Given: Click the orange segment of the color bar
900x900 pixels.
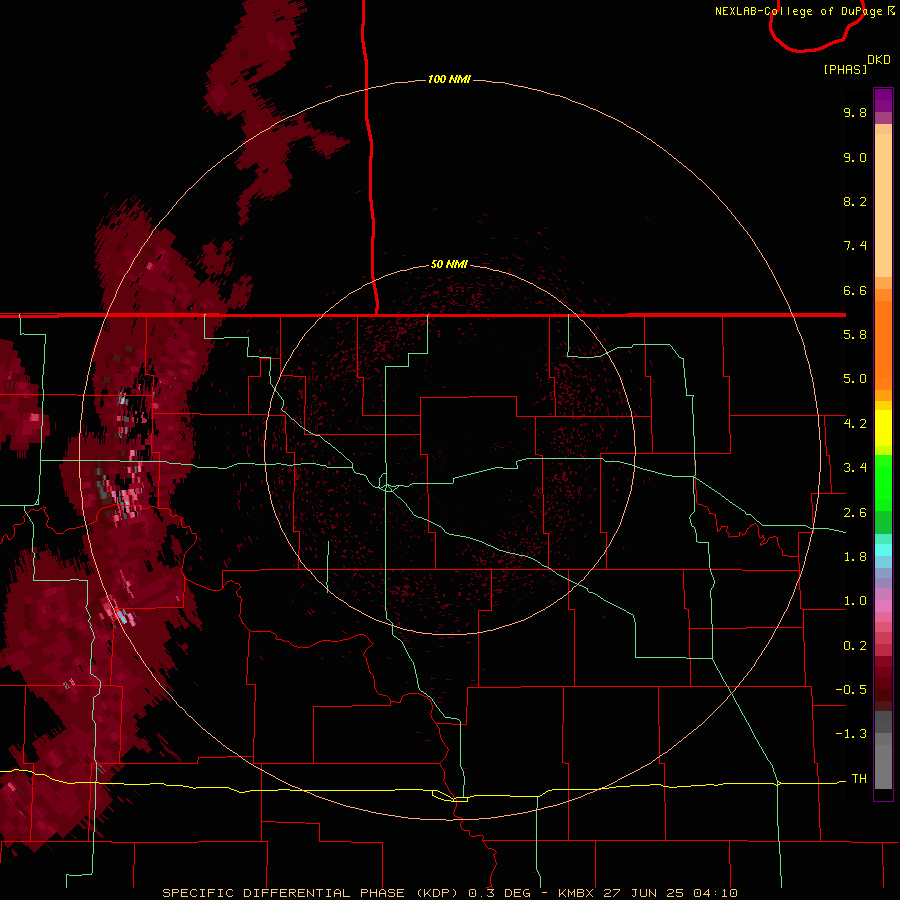Looking at the screenshot, I should pos(883,344).
